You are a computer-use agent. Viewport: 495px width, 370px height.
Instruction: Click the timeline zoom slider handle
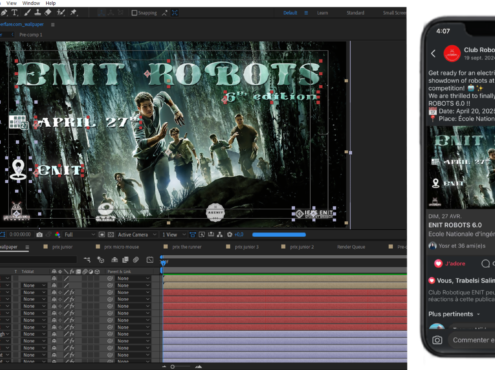pyautogui.click(x=173, y=367)
